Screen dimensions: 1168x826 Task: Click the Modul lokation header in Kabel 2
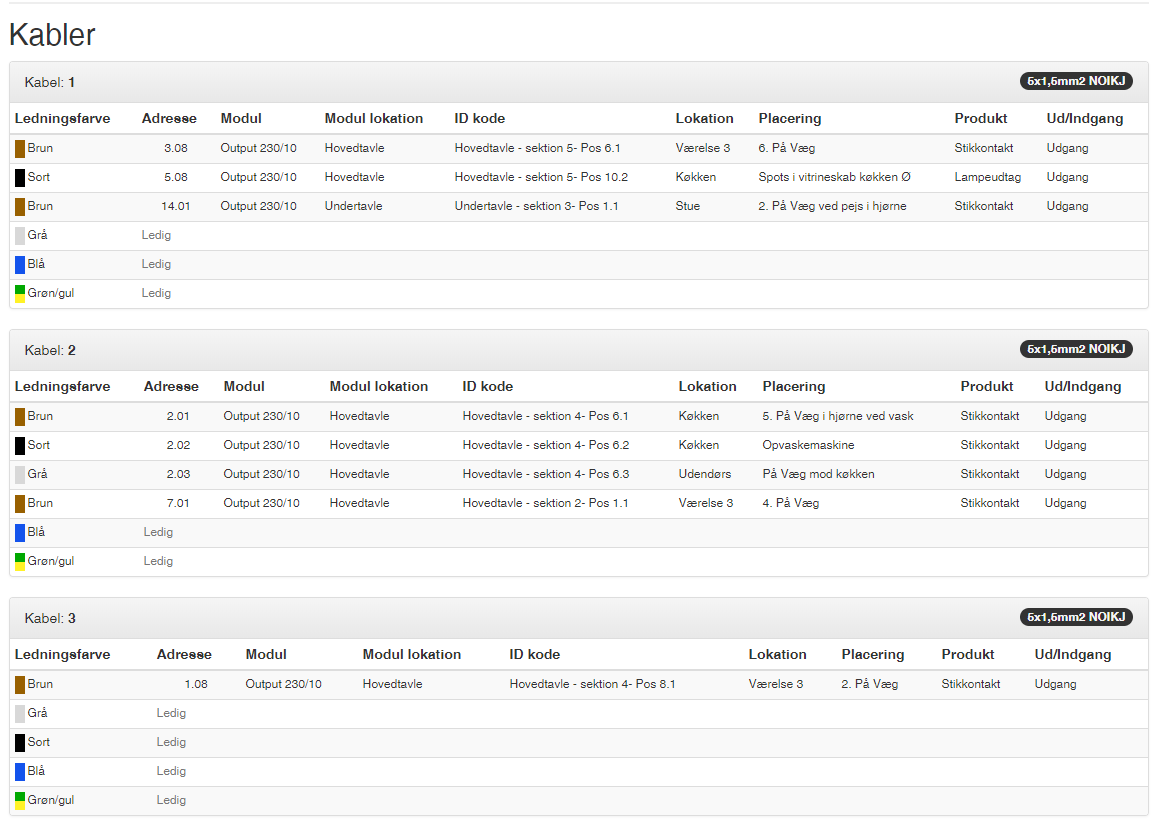pos(378,386)
